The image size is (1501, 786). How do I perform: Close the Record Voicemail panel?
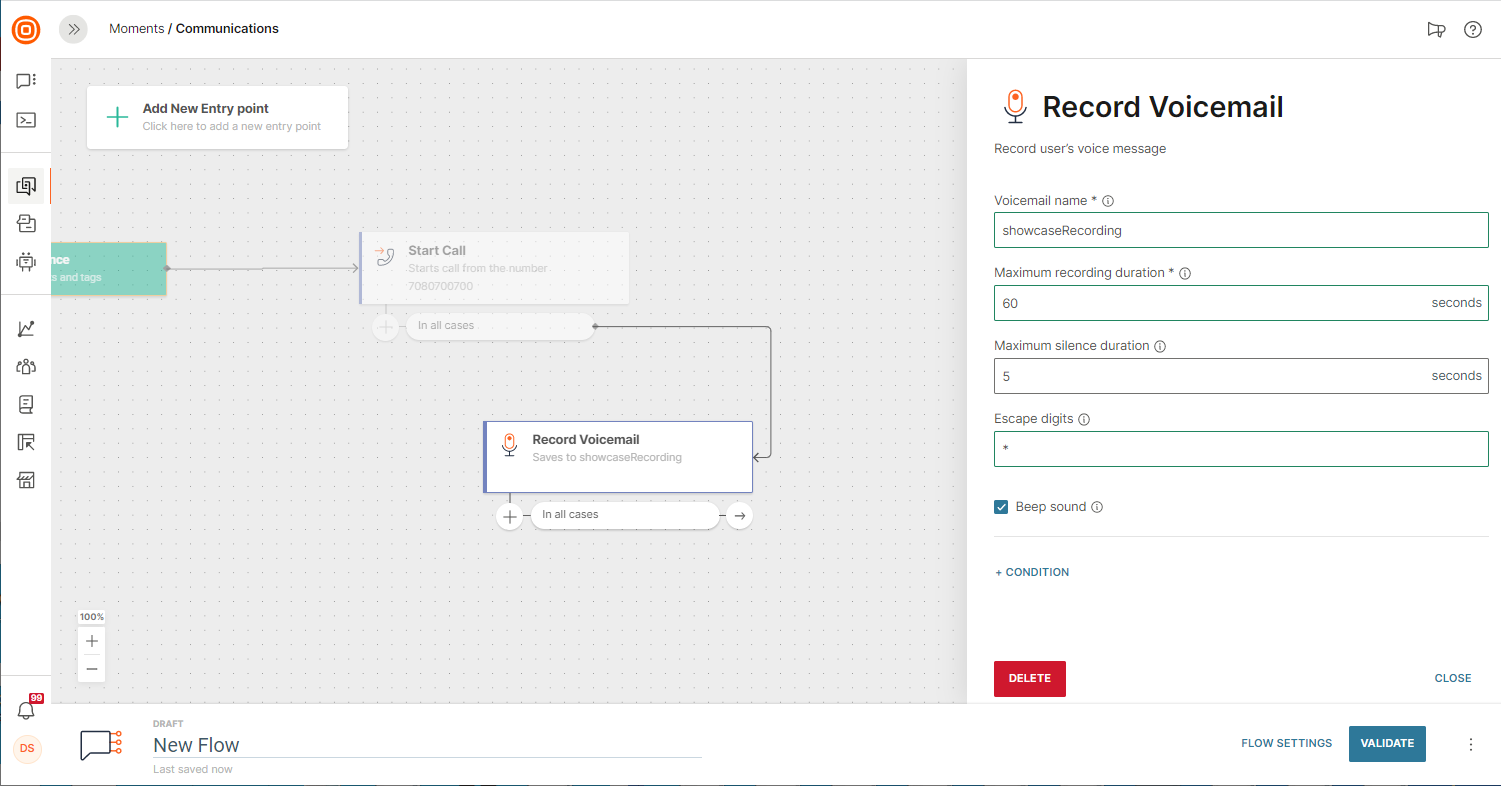coord(1452,678)
